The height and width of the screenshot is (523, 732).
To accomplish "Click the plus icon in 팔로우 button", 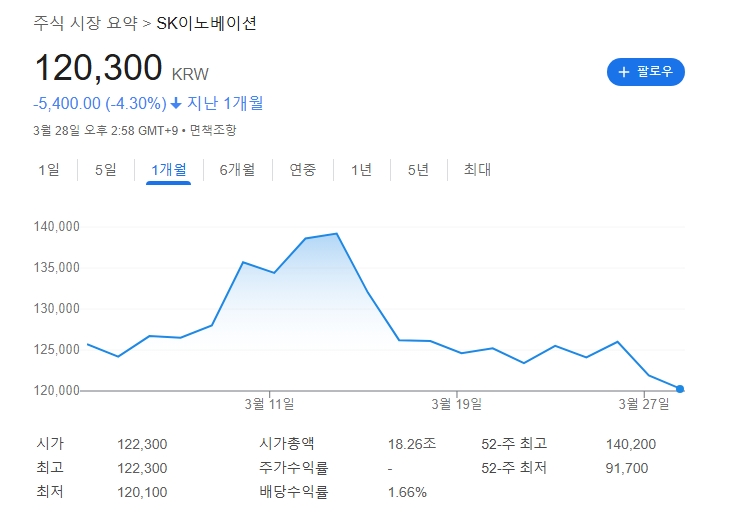I will [624, 72].
